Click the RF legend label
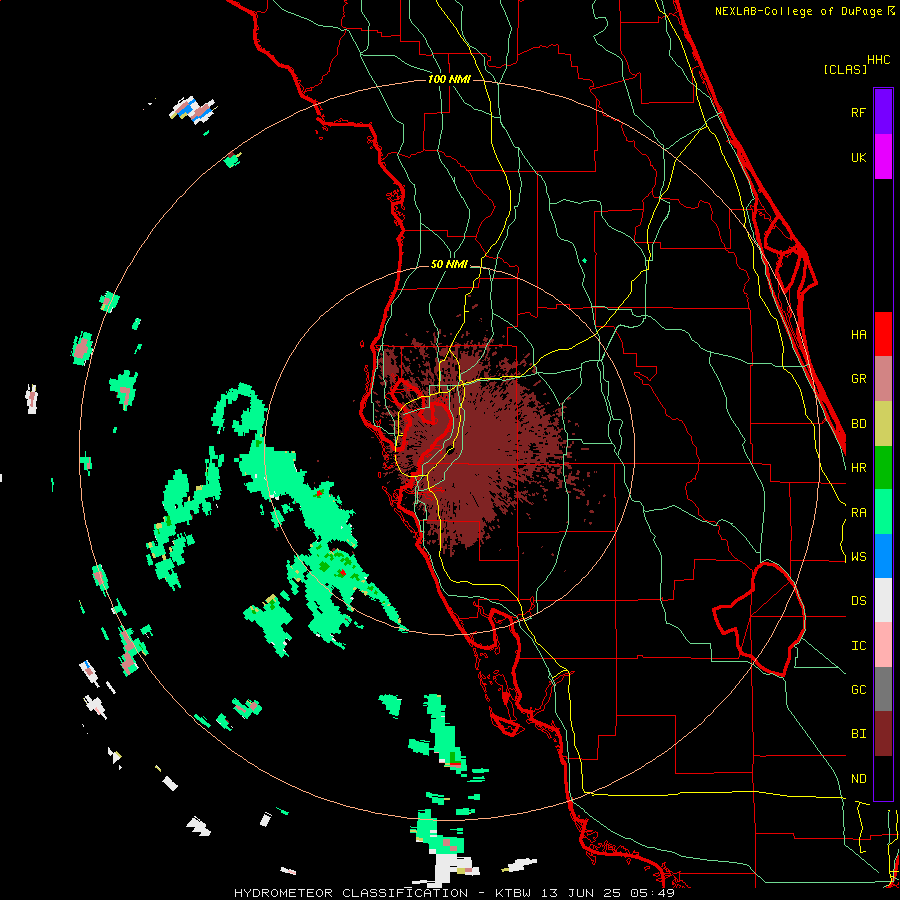 point(858,112)
